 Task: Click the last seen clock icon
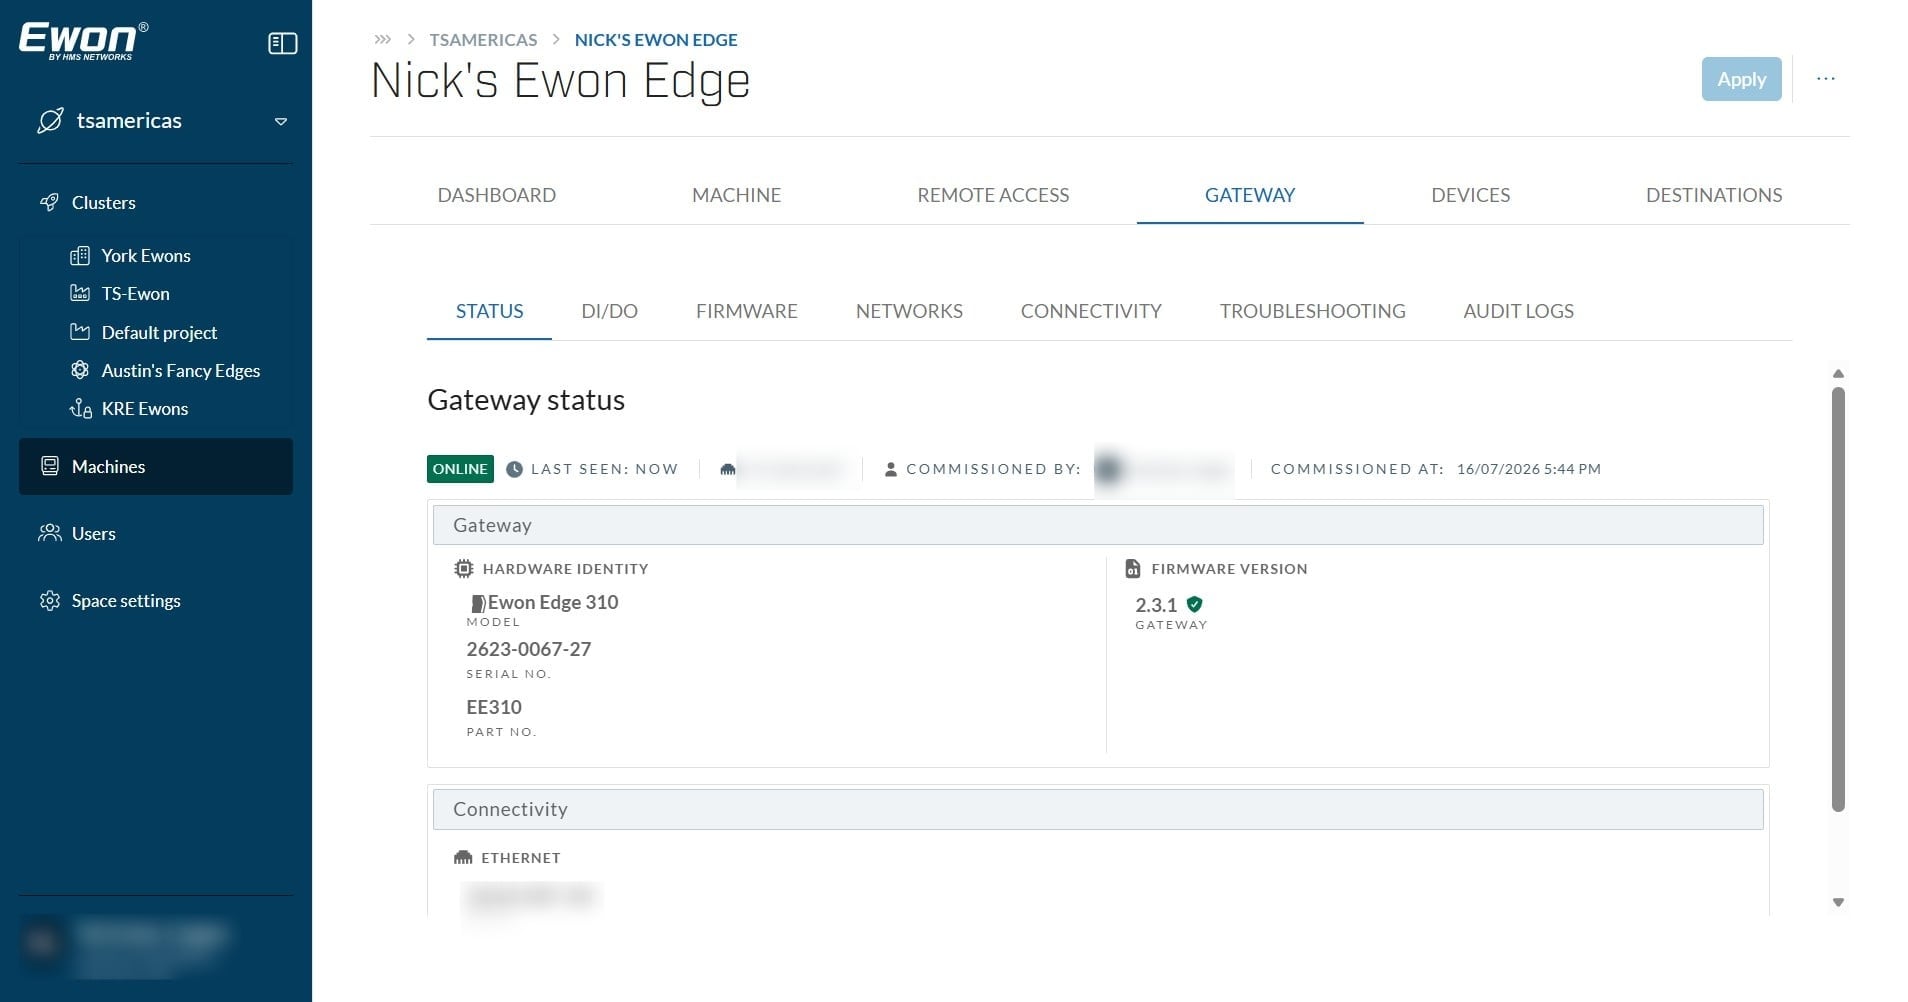514,469
